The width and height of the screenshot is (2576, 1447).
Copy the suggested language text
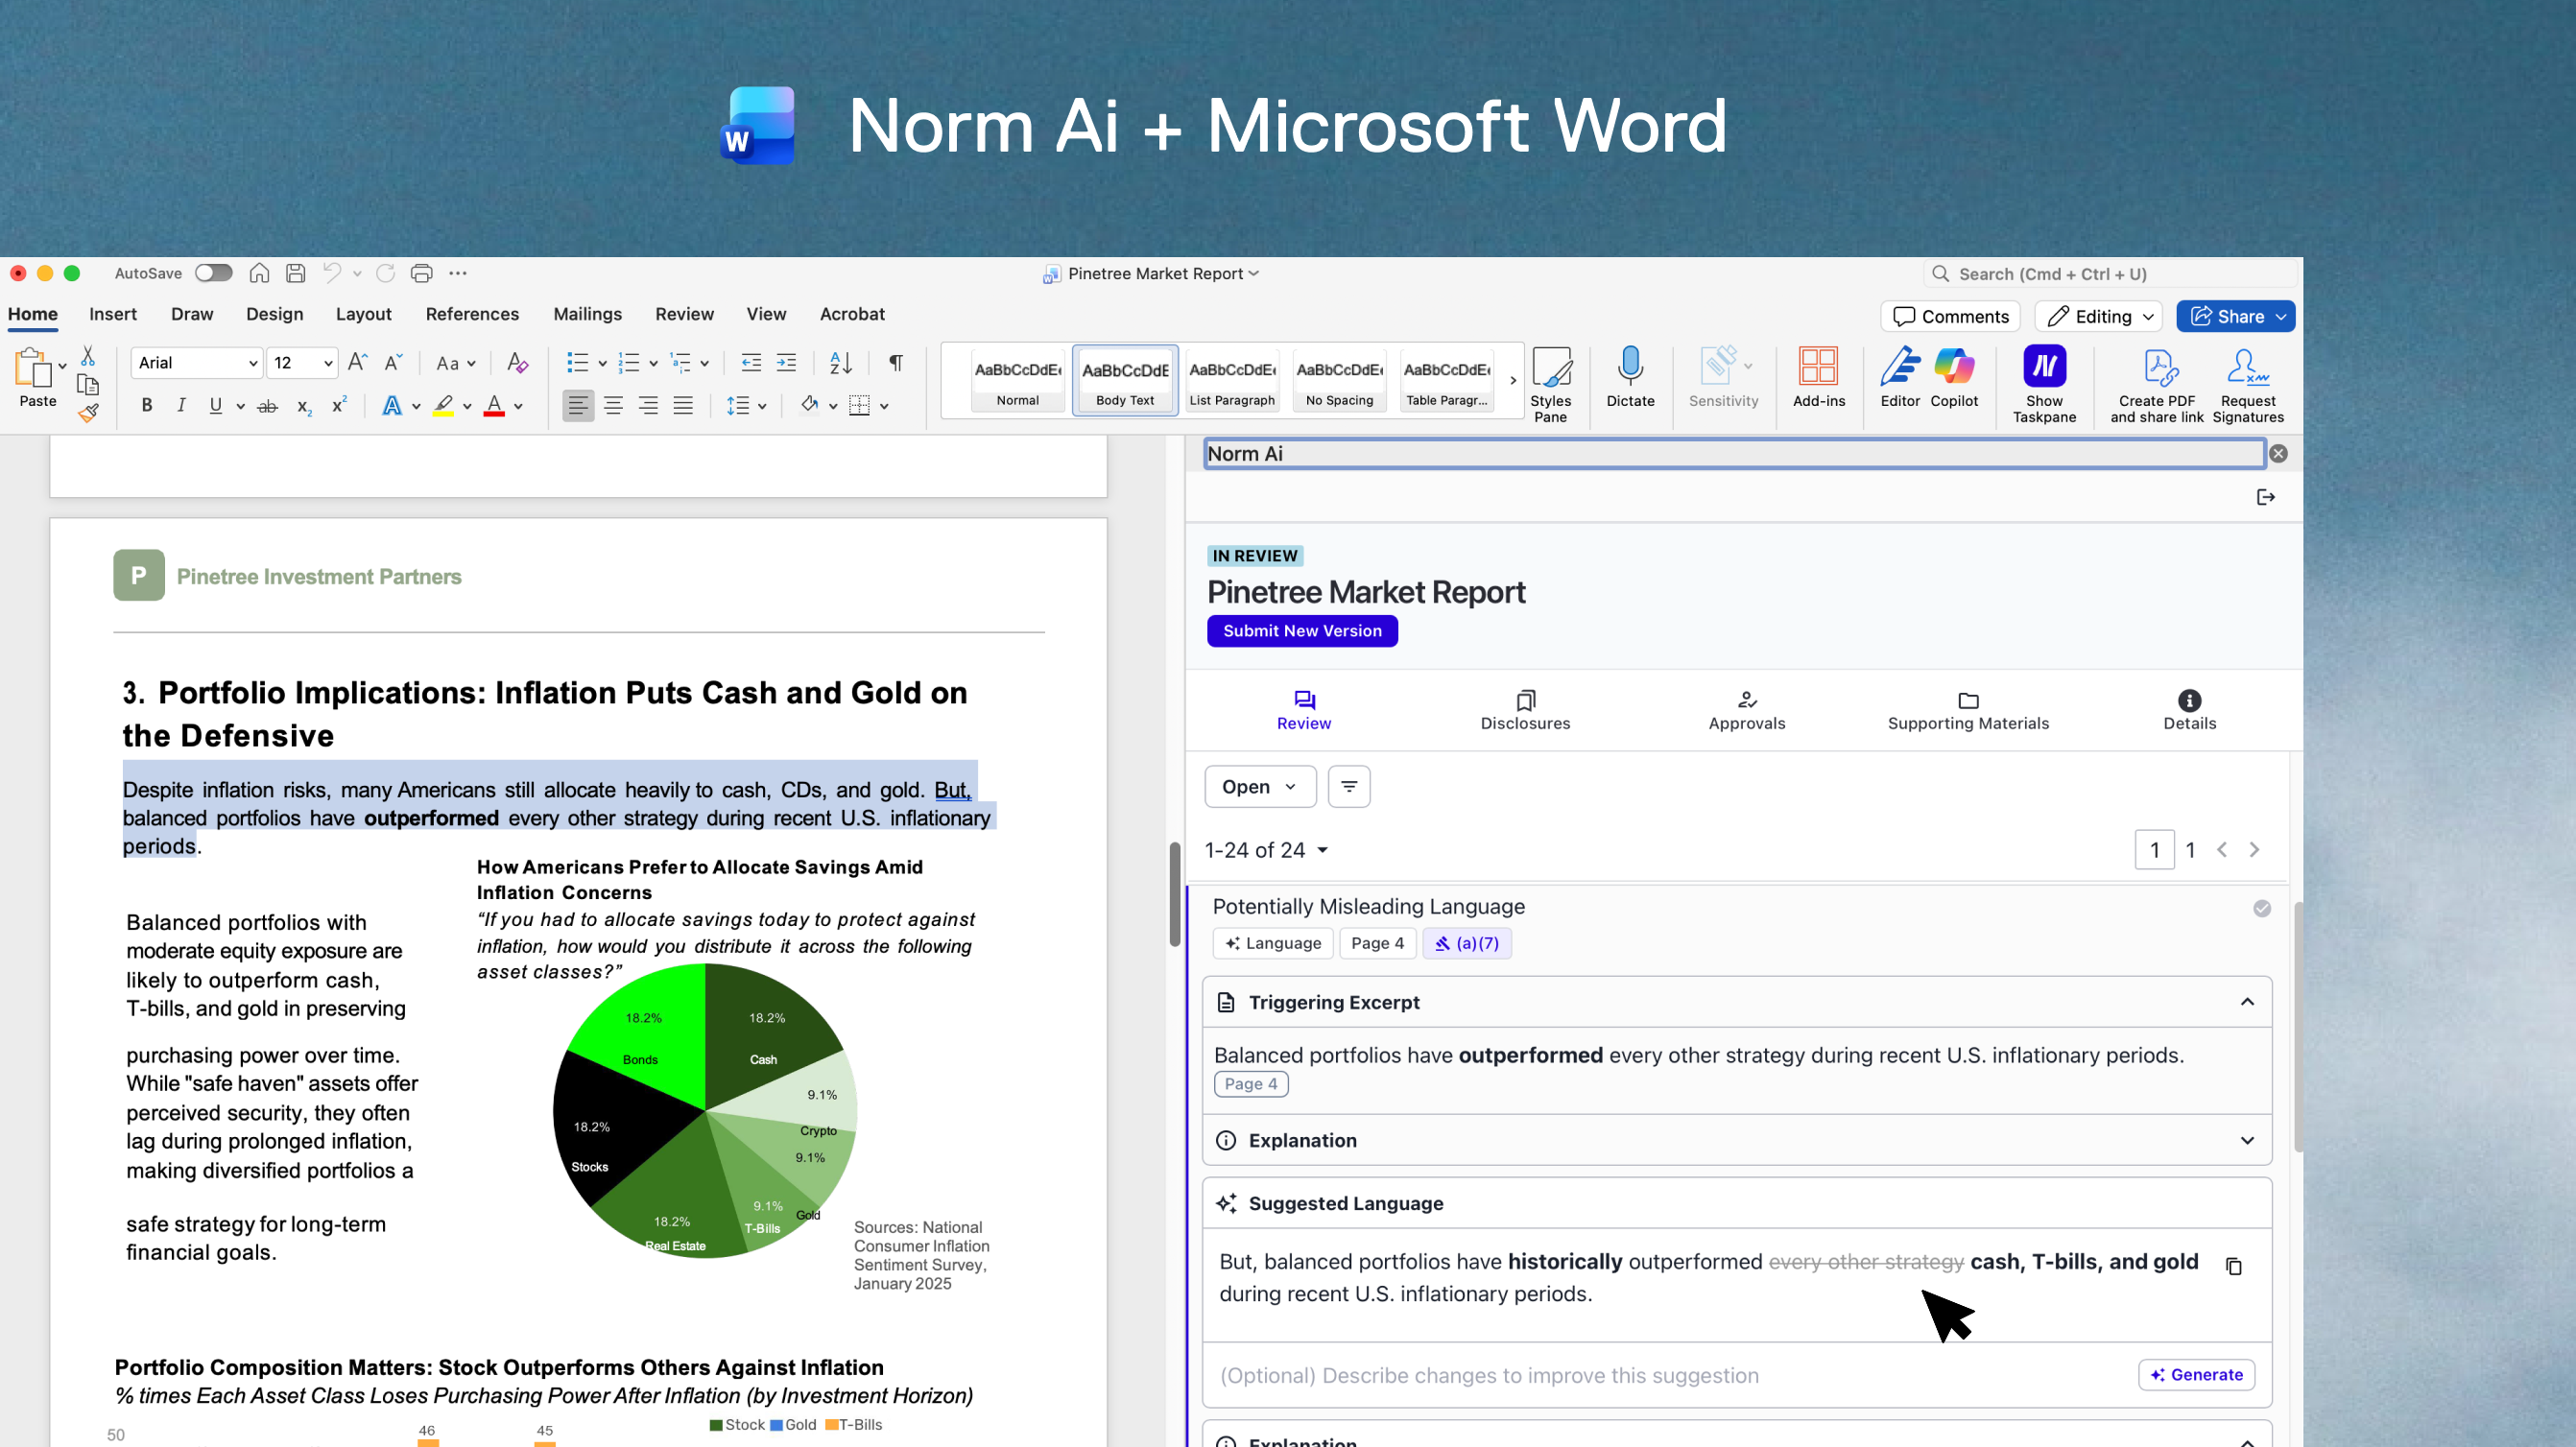click(2233, 1267)
